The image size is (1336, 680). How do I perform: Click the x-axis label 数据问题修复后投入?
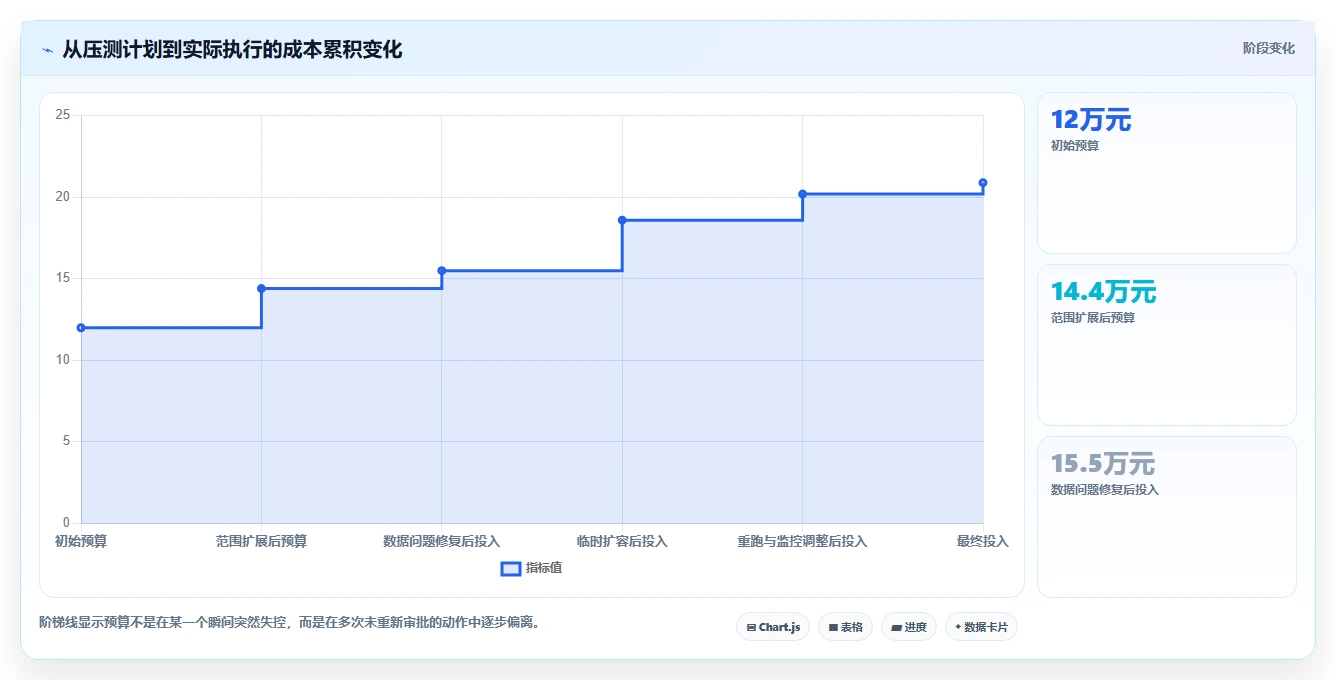442,541
